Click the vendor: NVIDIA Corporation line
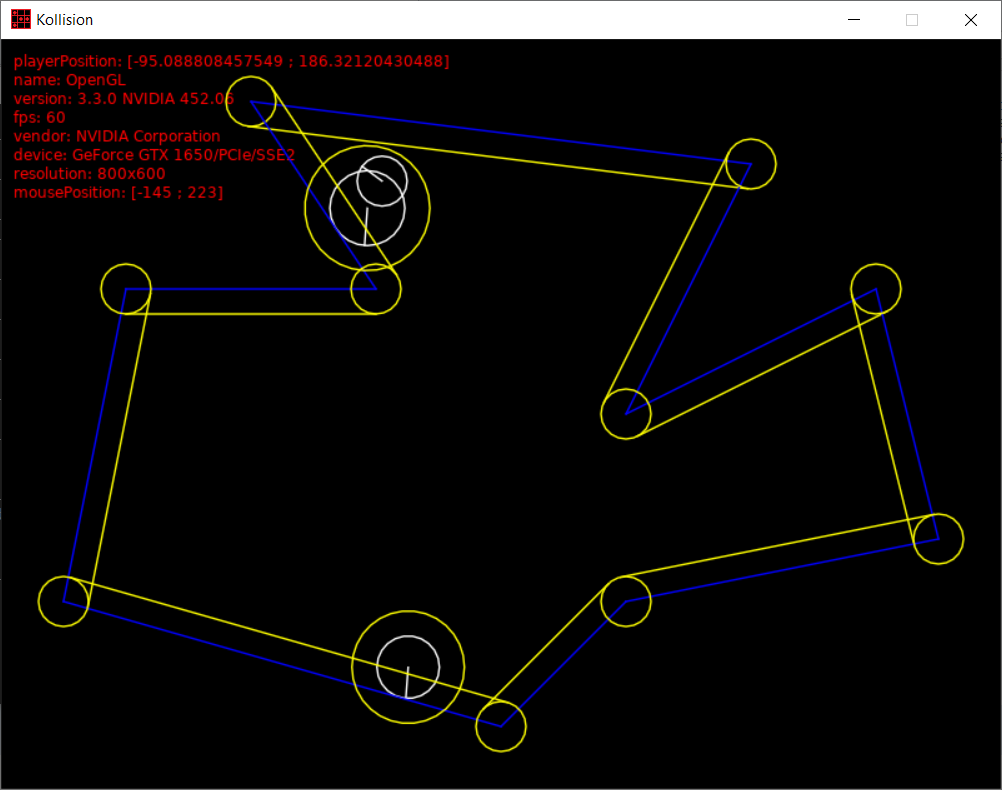 pos(116,136)
